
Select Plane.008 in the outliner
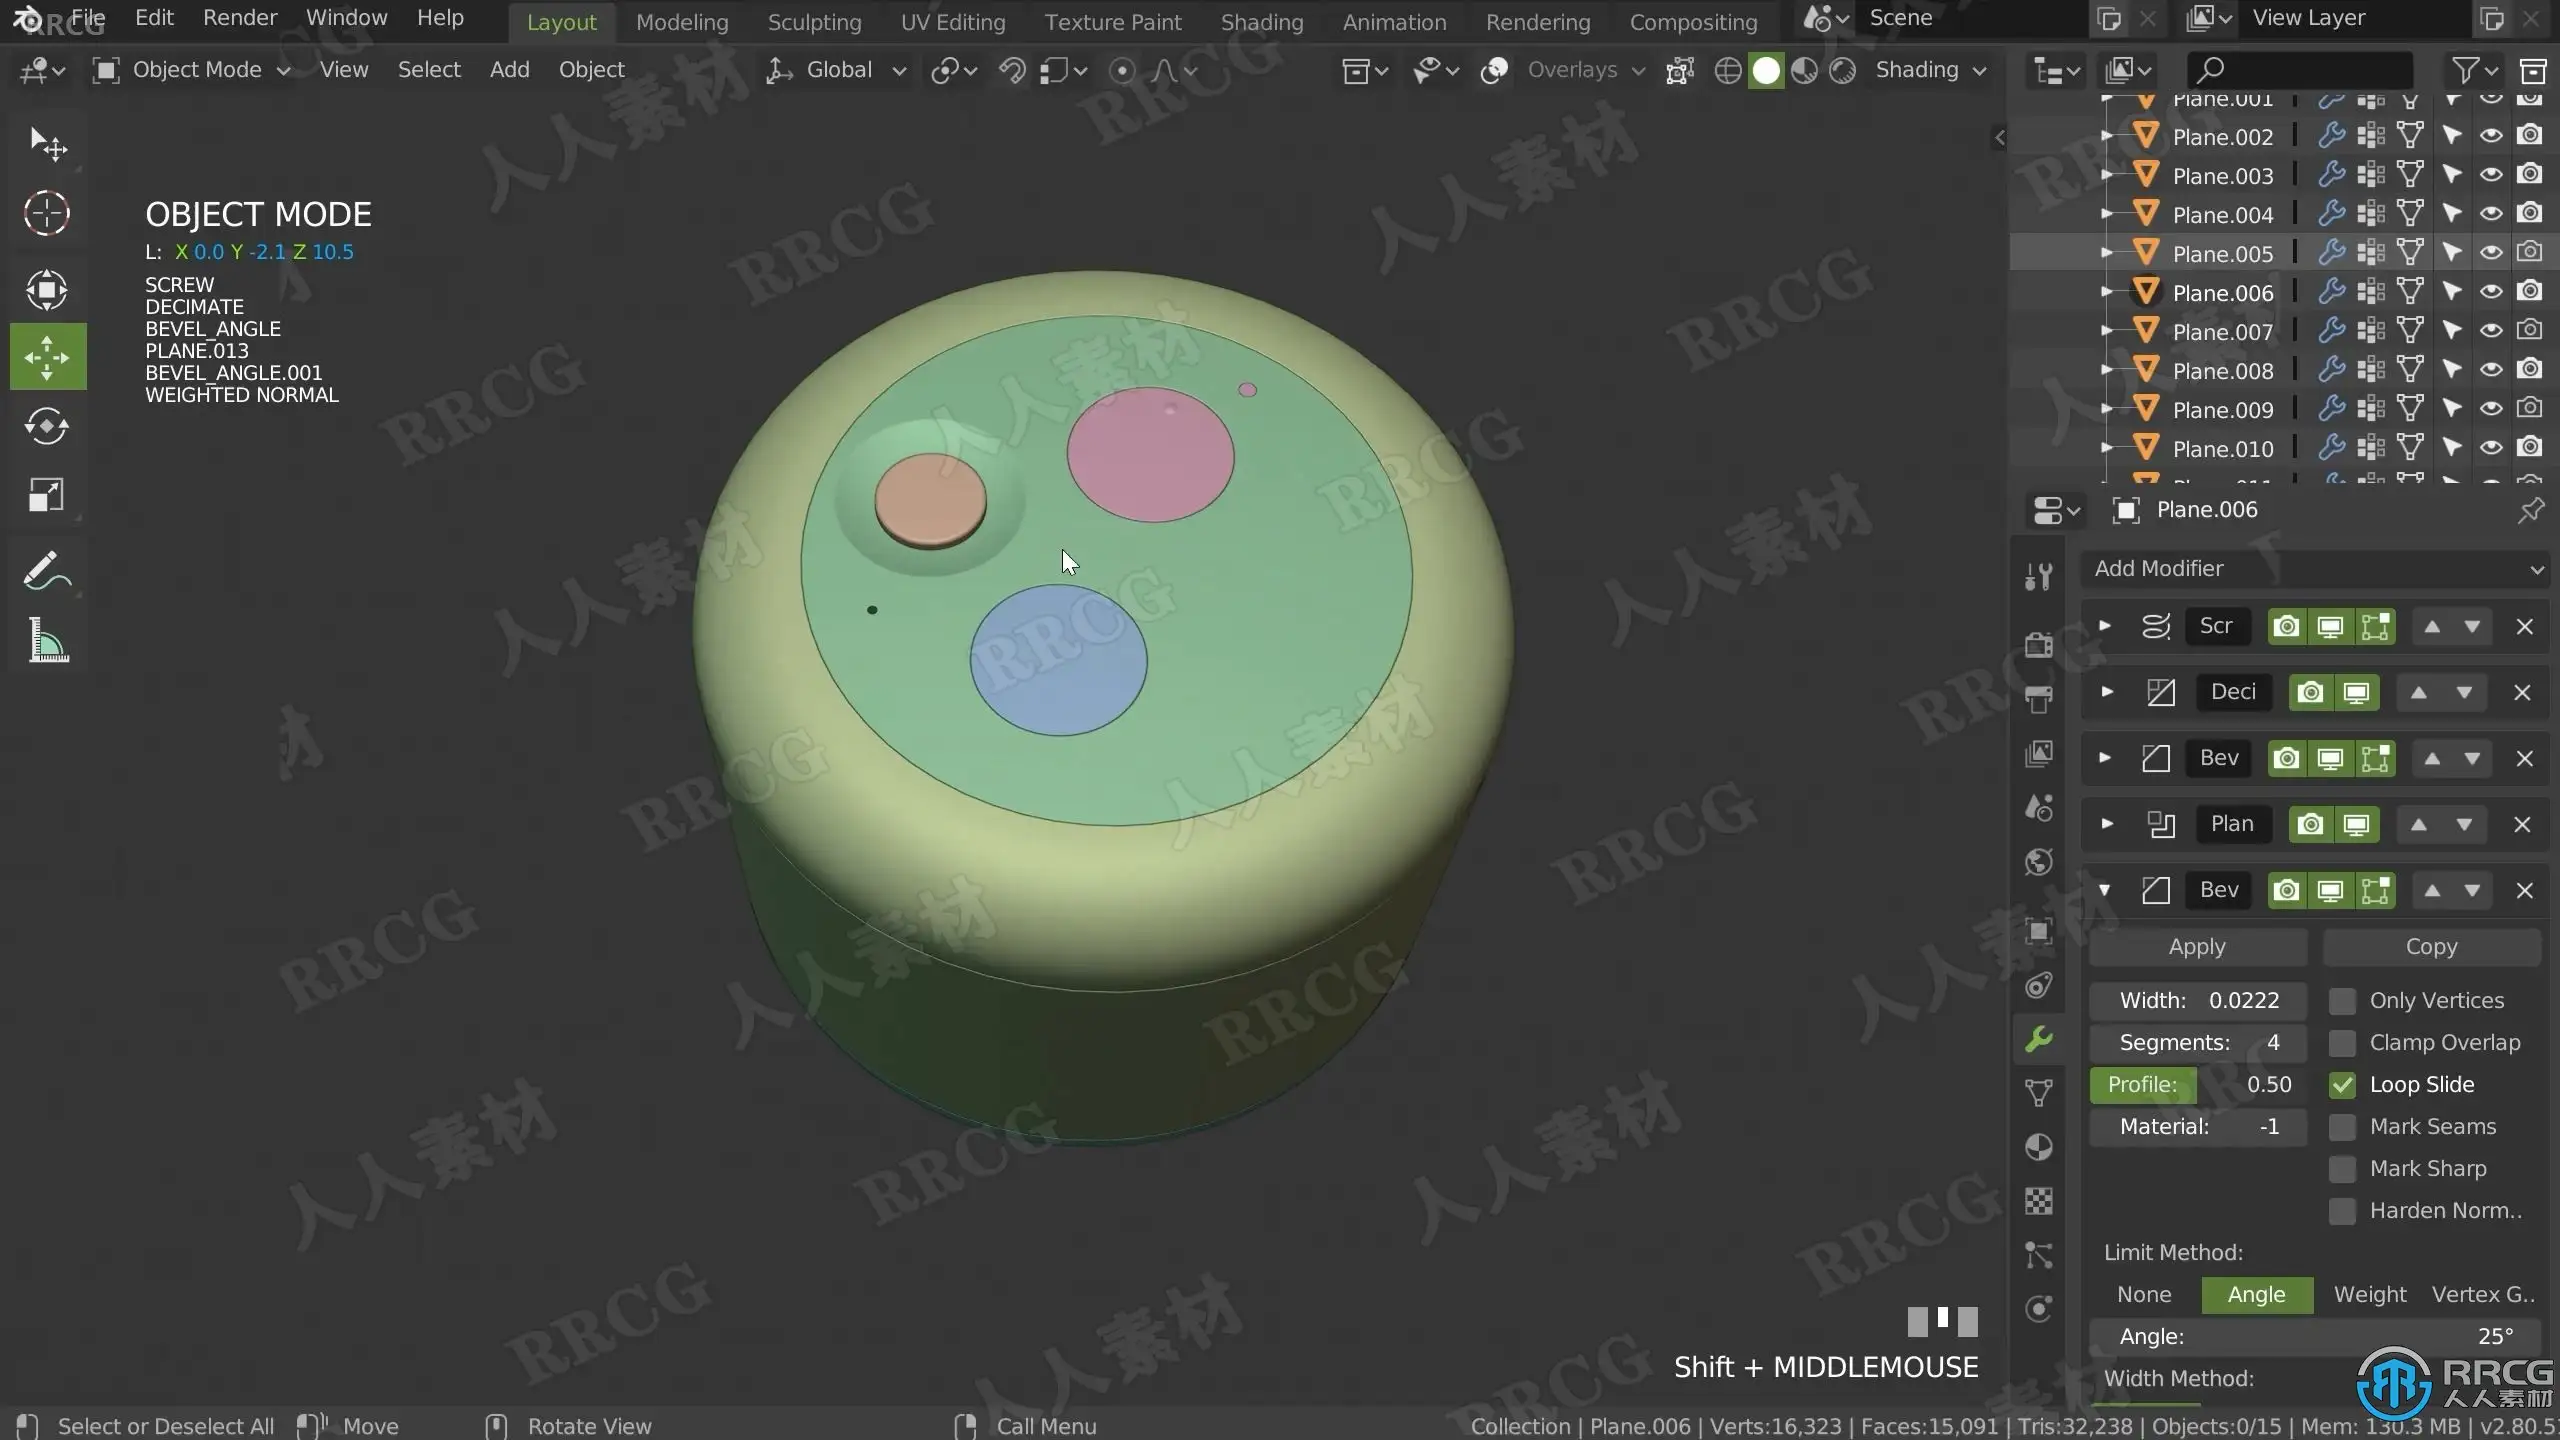coord(2222,371)
